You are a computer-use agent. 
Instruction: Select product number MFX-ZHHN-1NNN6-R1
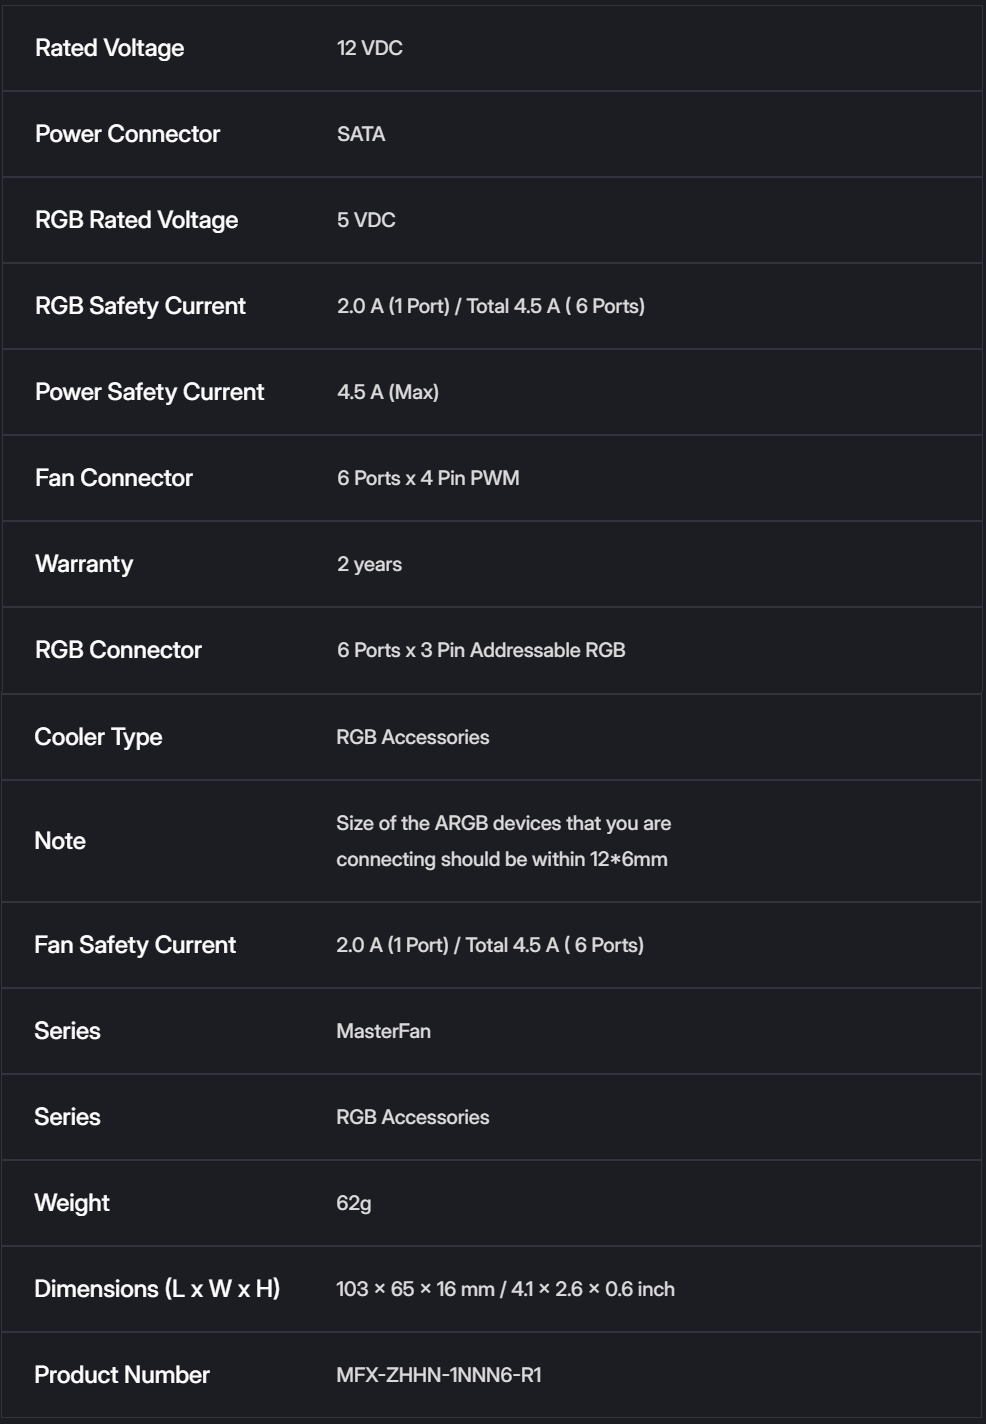(438, 1375)
